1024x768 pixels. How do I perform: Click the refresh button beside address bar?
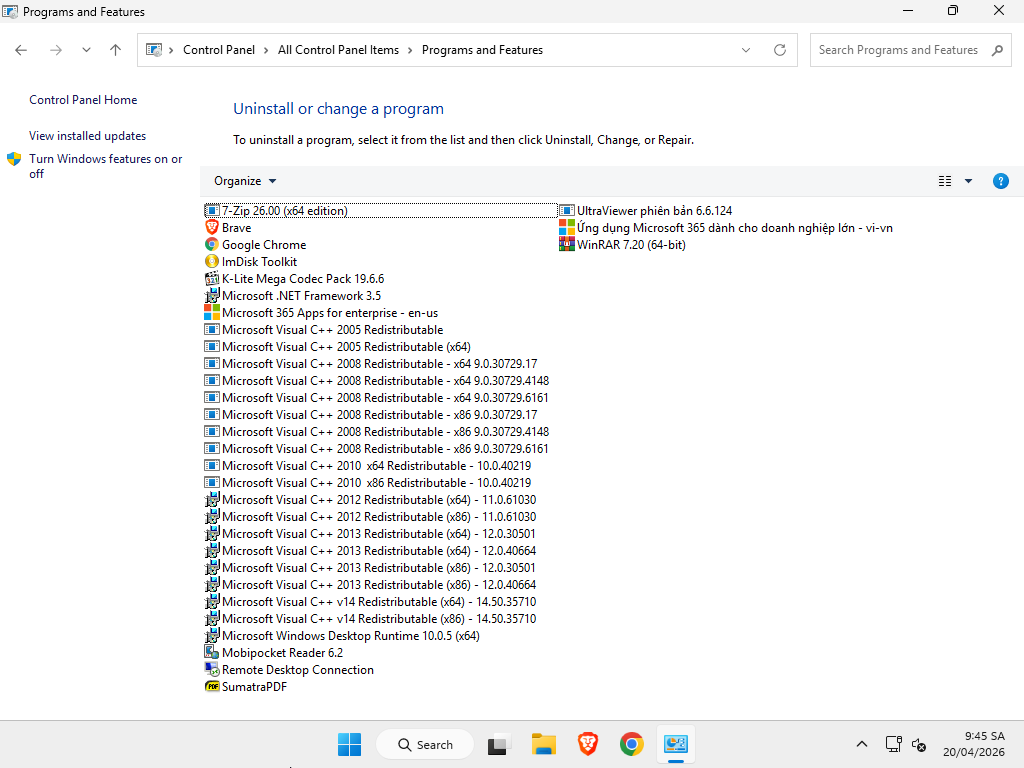780,50
